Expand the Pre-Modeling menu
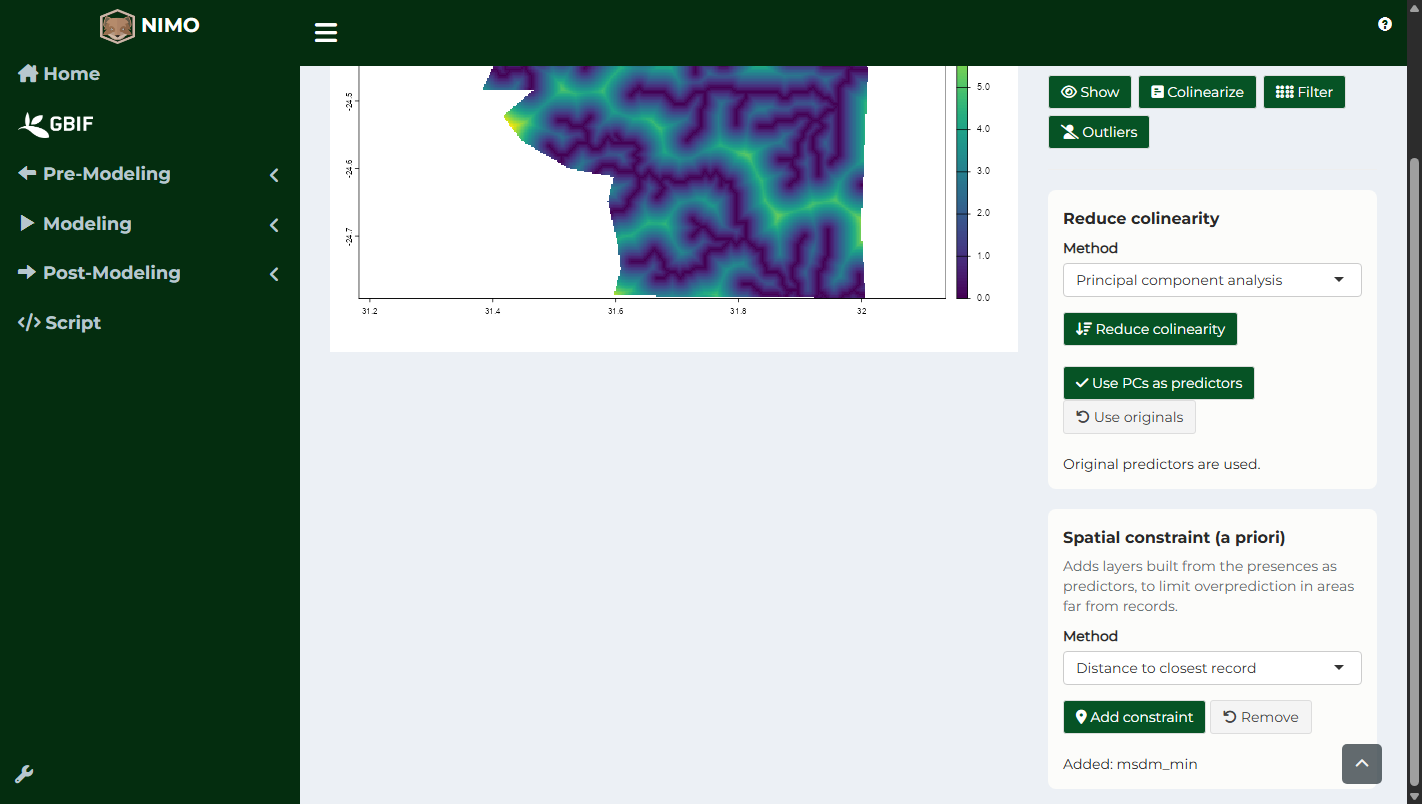Image resolution: width=1422 pixels, height=804 pixels. coord(150,174)
